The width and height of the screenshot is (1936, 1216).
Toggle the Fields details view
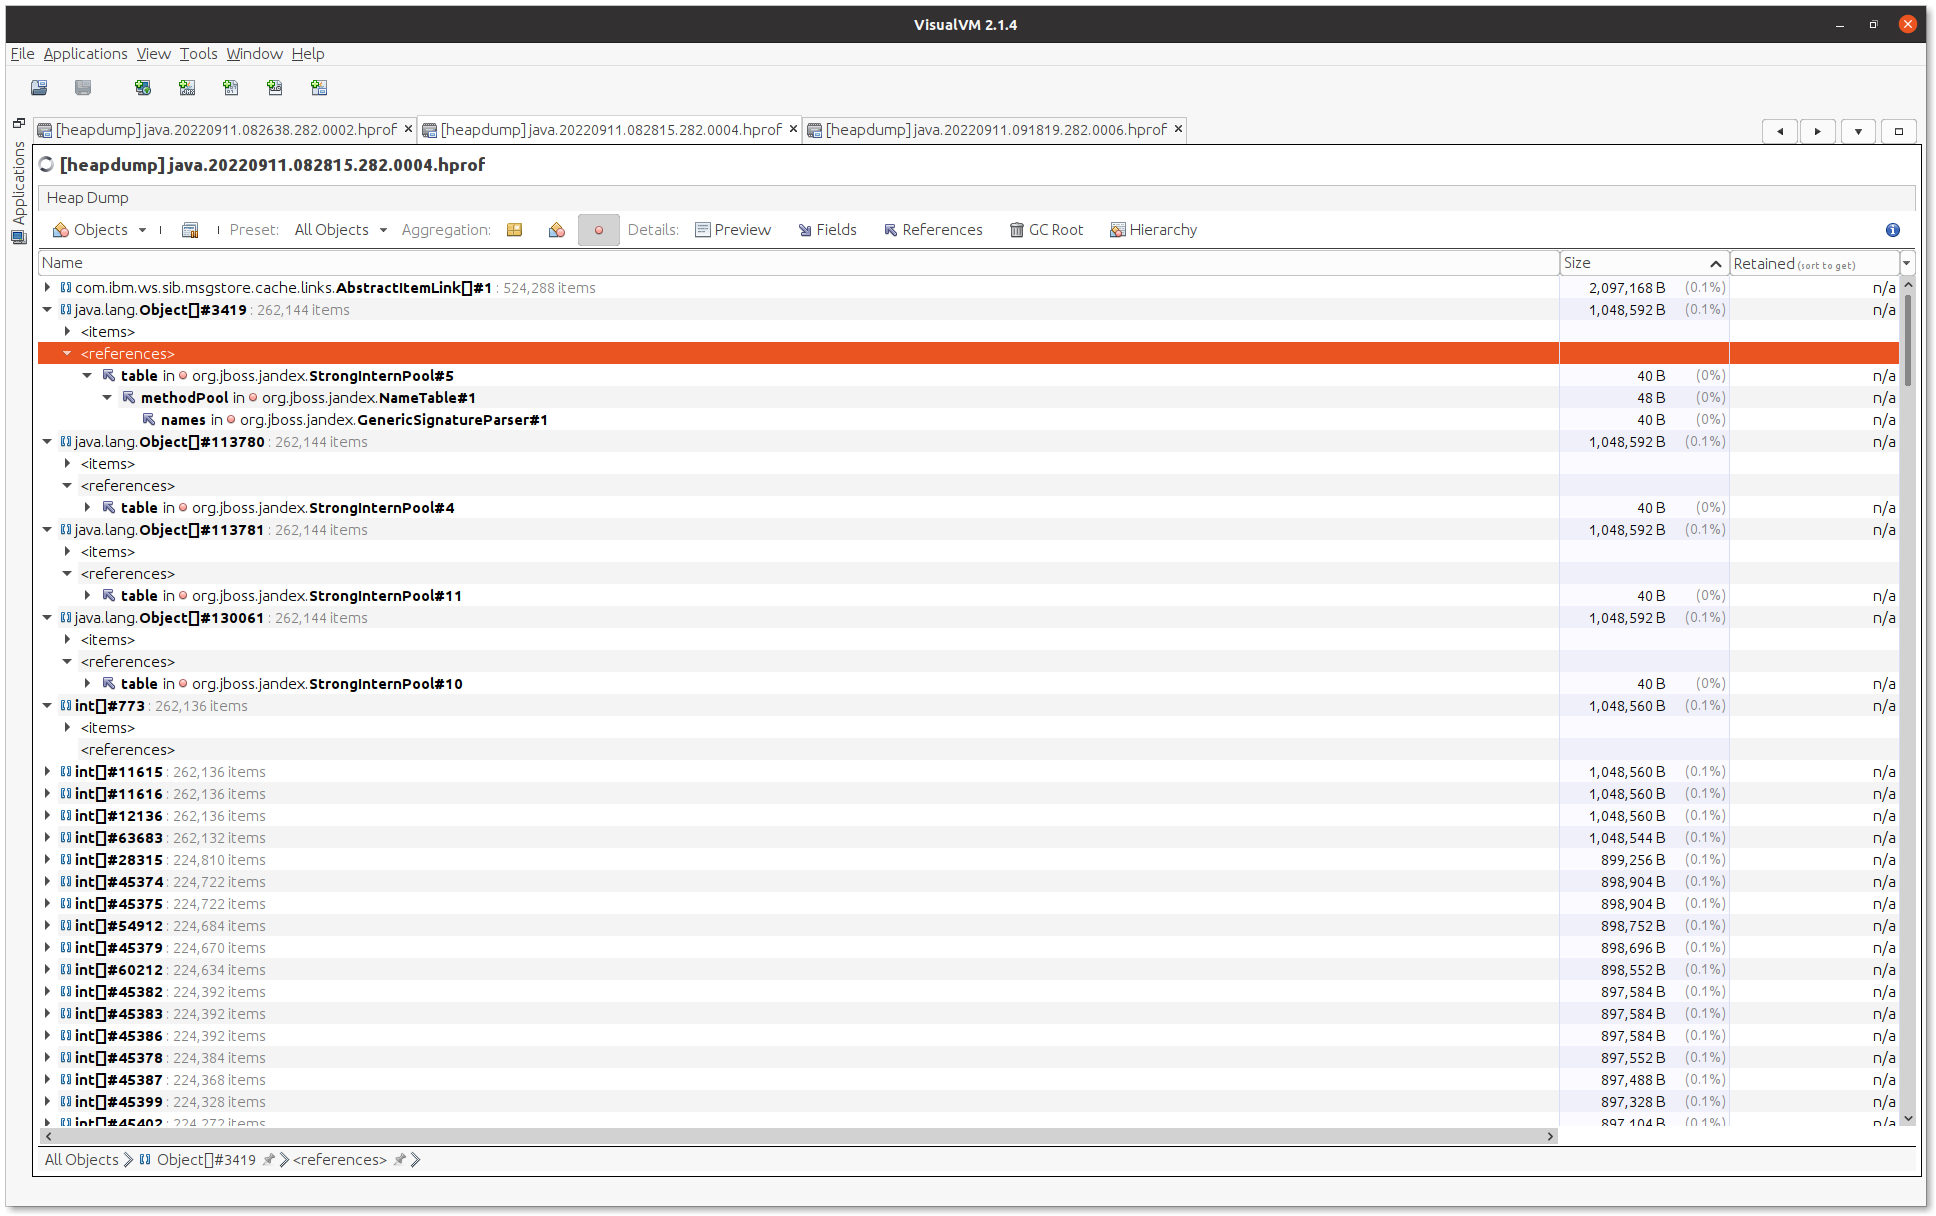pos(827,230)
